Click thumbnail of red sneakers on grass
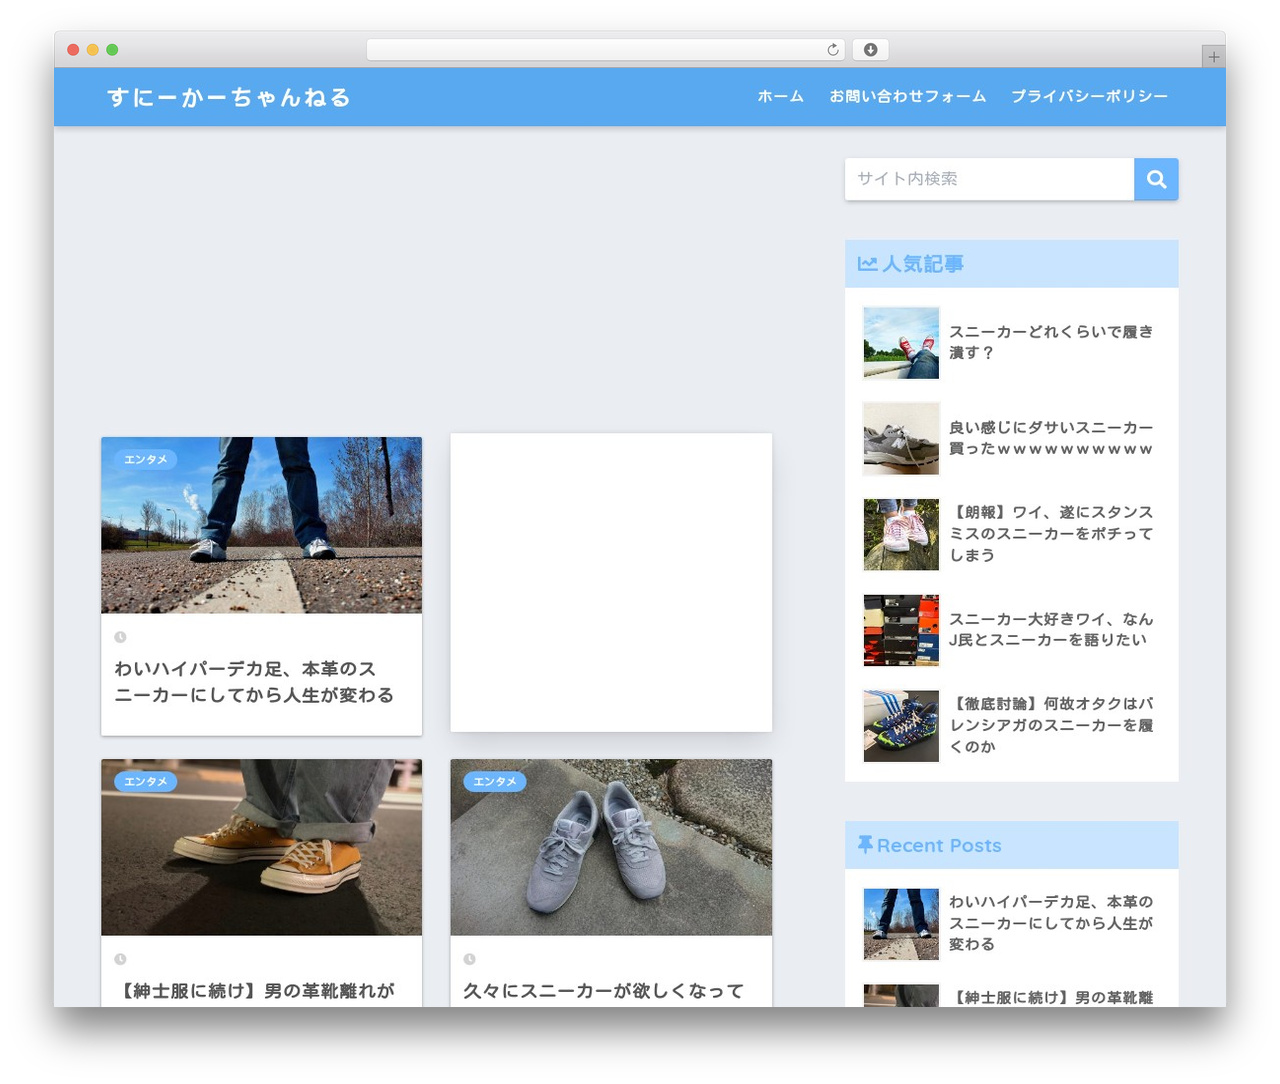This screenshot has height=1084, width=1280. 901,343
